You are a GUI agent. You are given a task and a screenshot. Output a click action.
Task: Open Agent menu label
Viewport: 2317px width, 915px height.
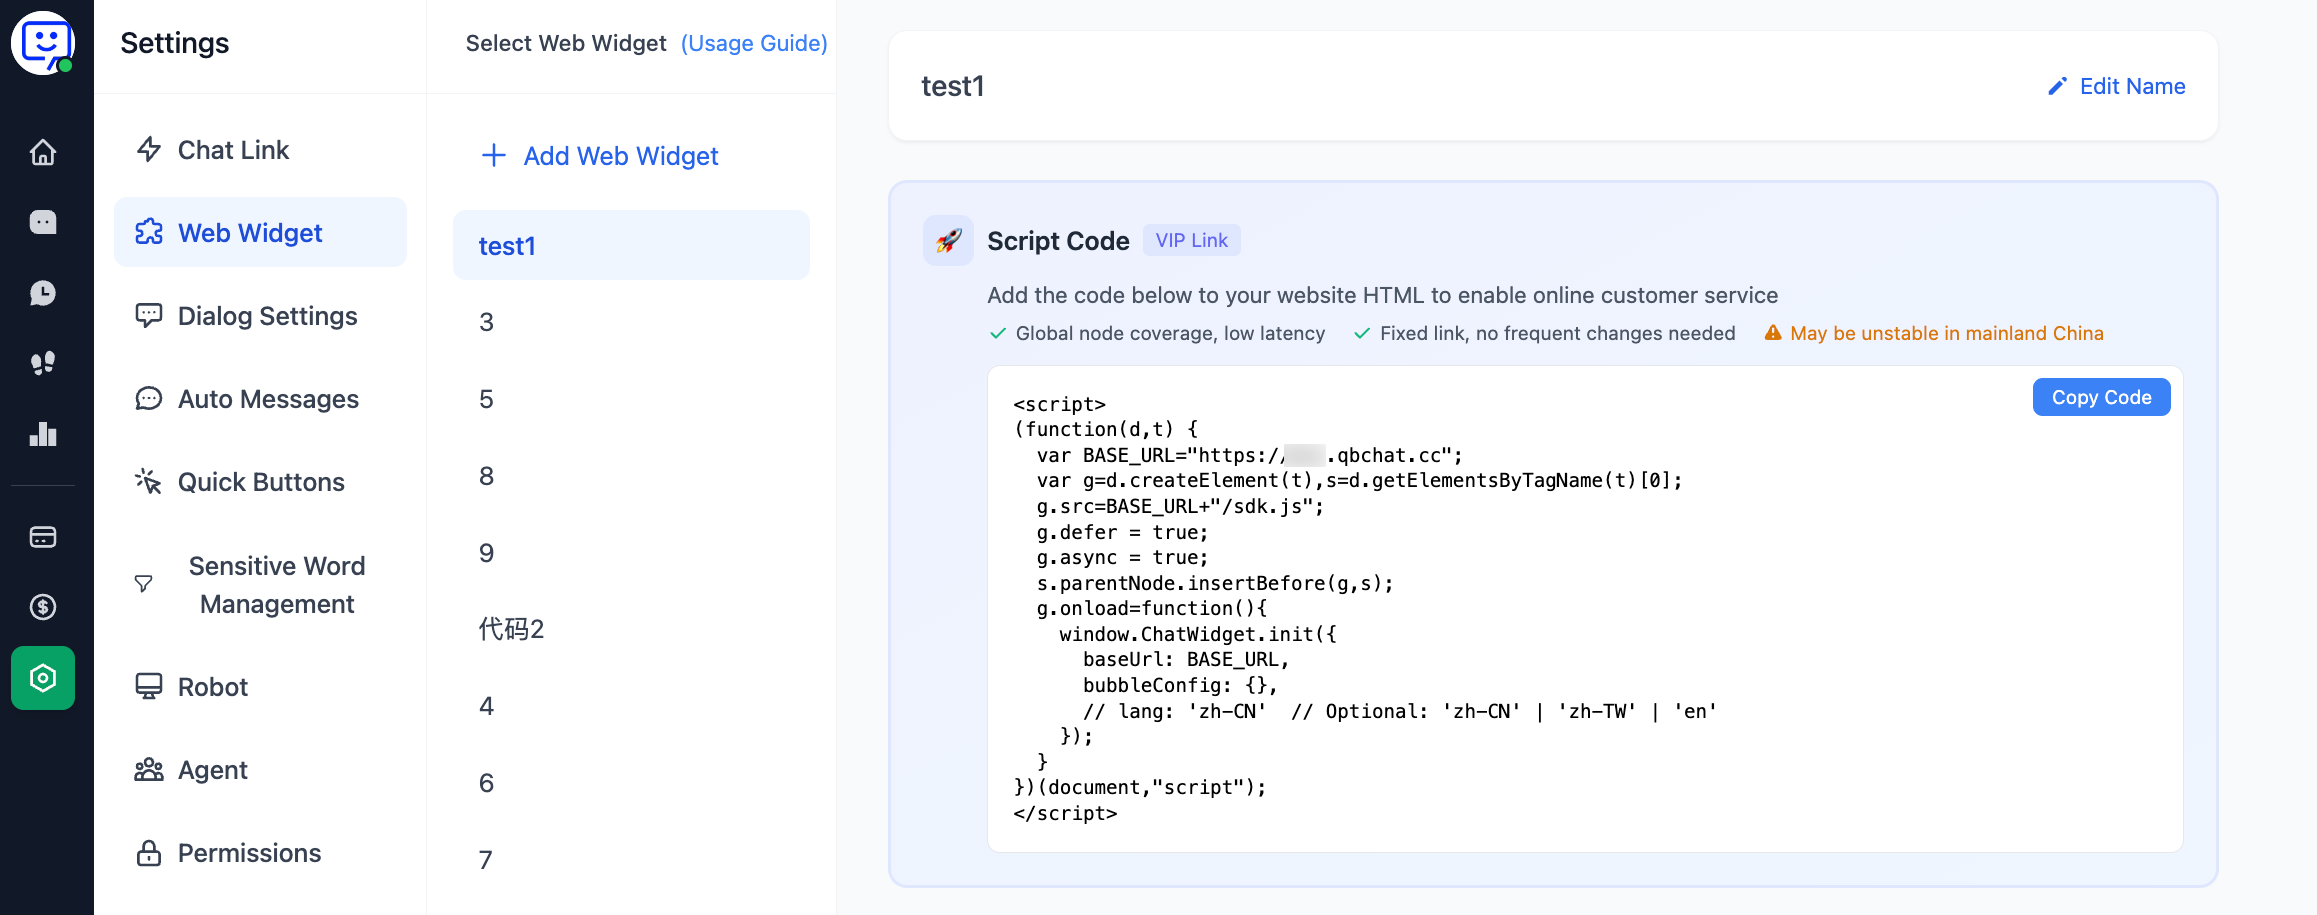pos(213,770)
